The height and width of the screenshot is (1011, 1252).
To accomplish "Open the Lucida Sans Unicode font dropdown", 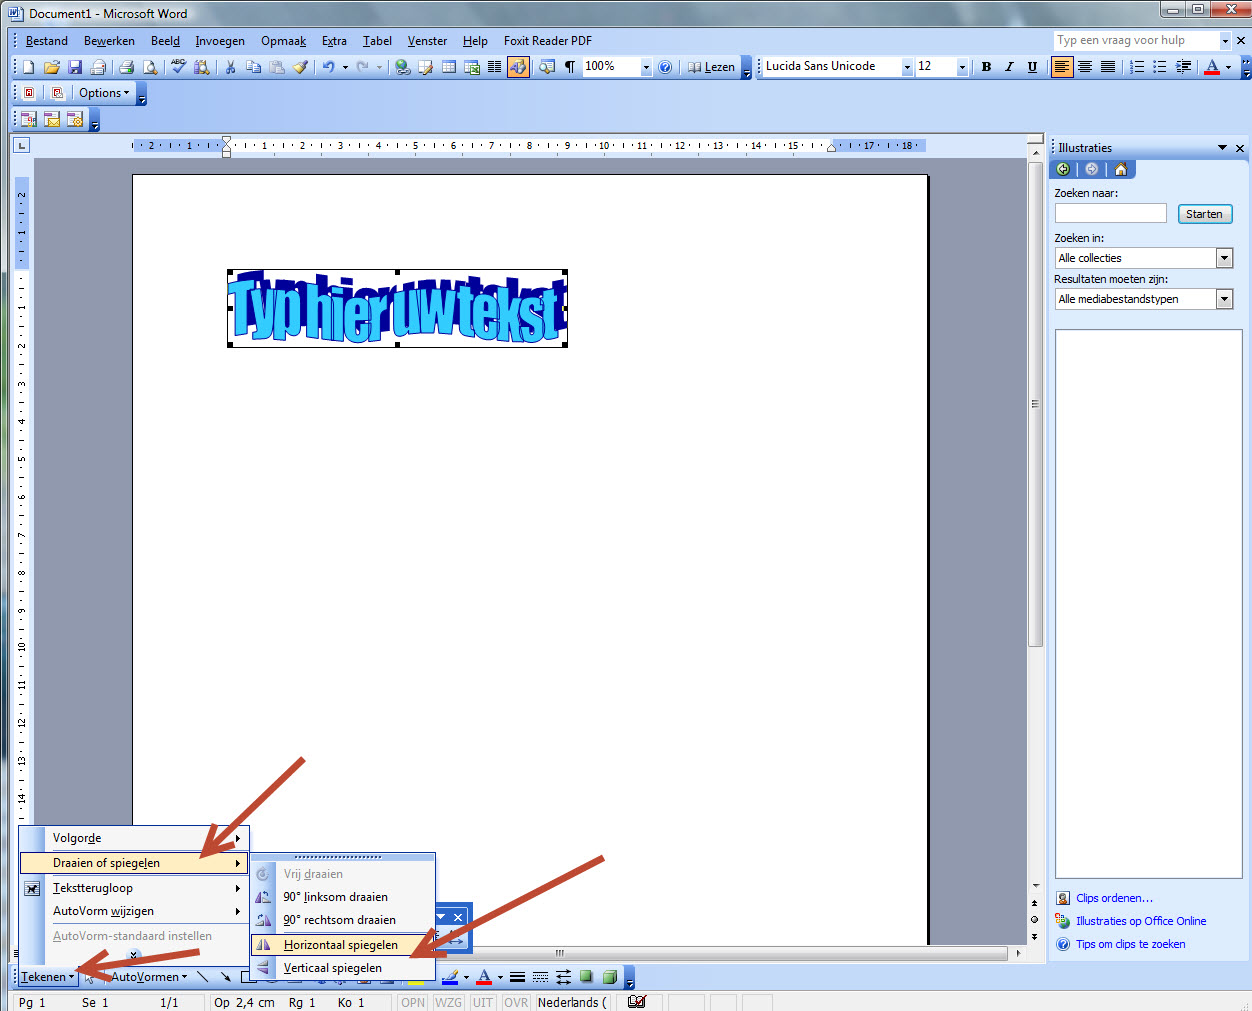I will coord(907,67).
